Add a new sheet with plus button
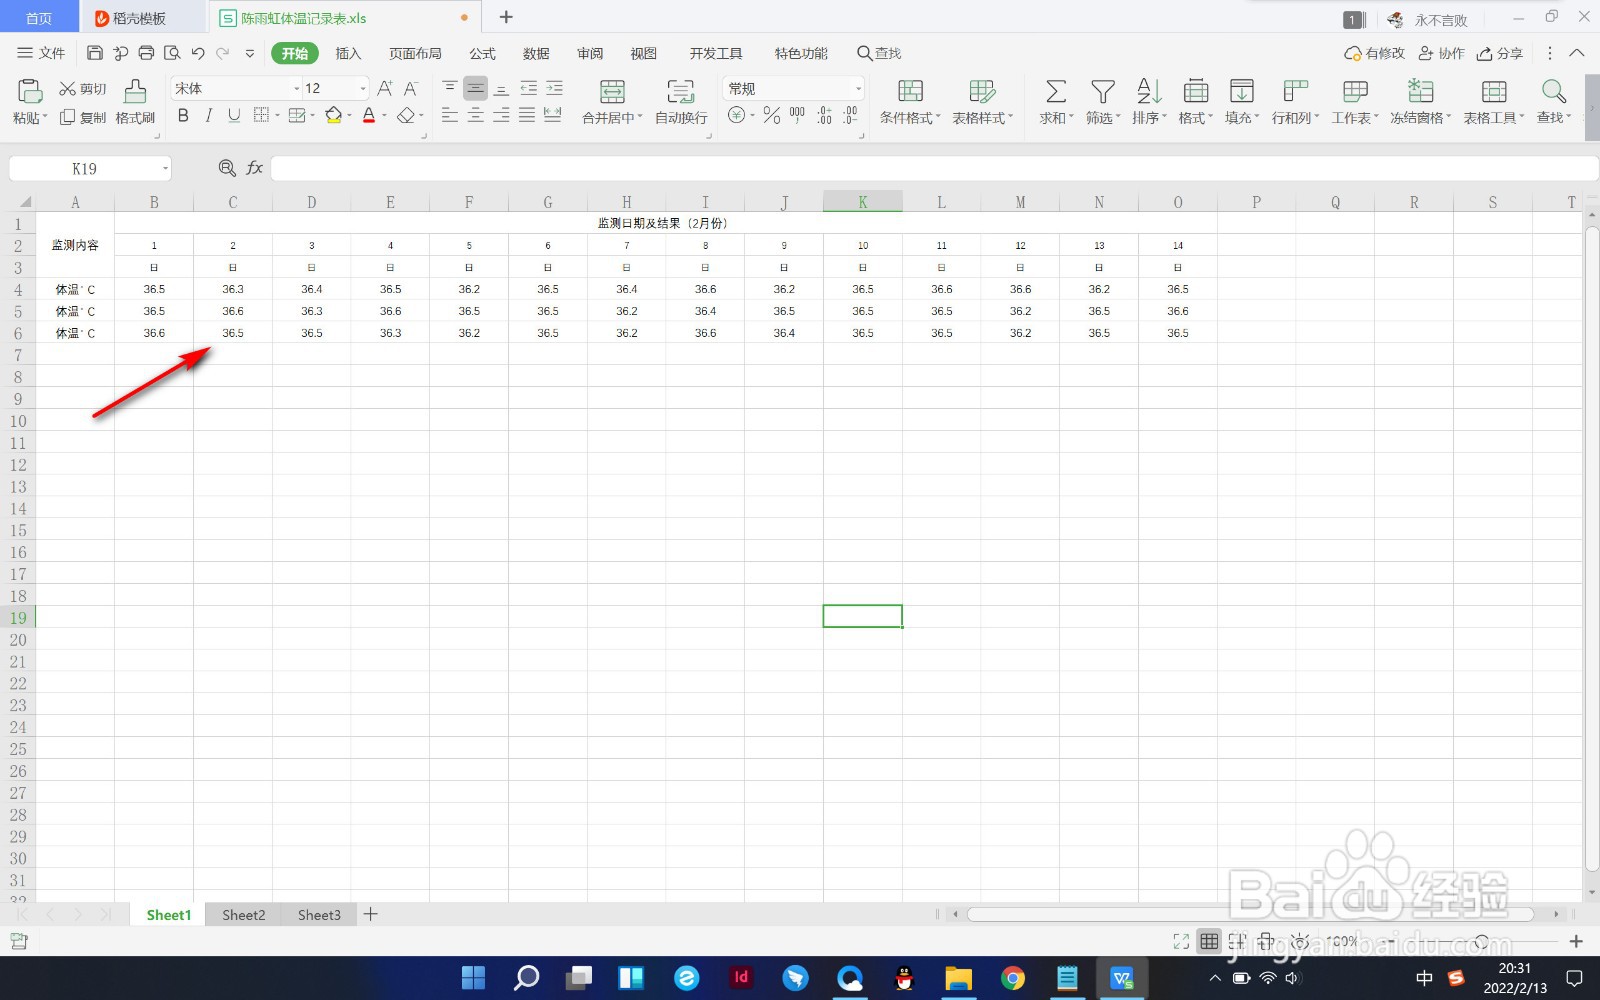The width and height of the screenshot is (1600, 1000). click(x=370, y=914)
